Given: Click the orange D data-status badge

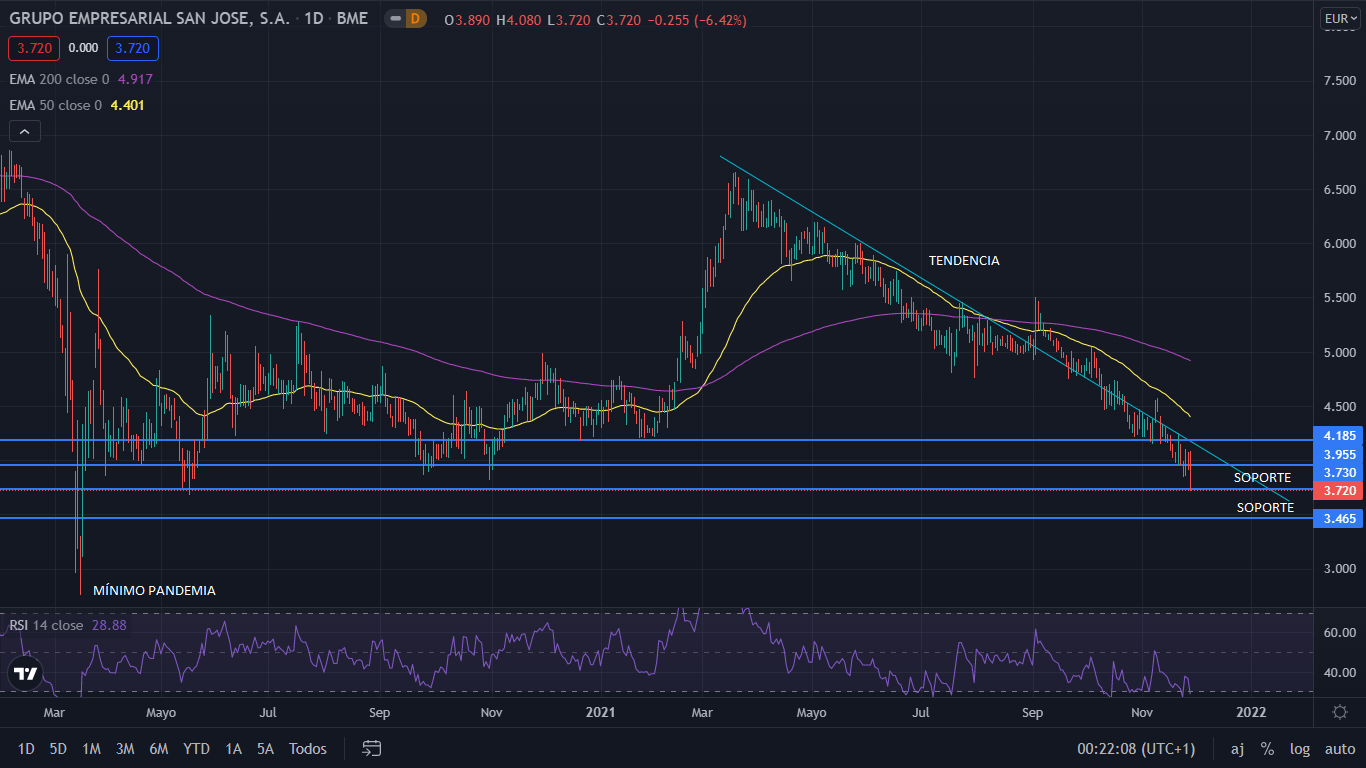Looking at the screenshot, I should 416,19.
